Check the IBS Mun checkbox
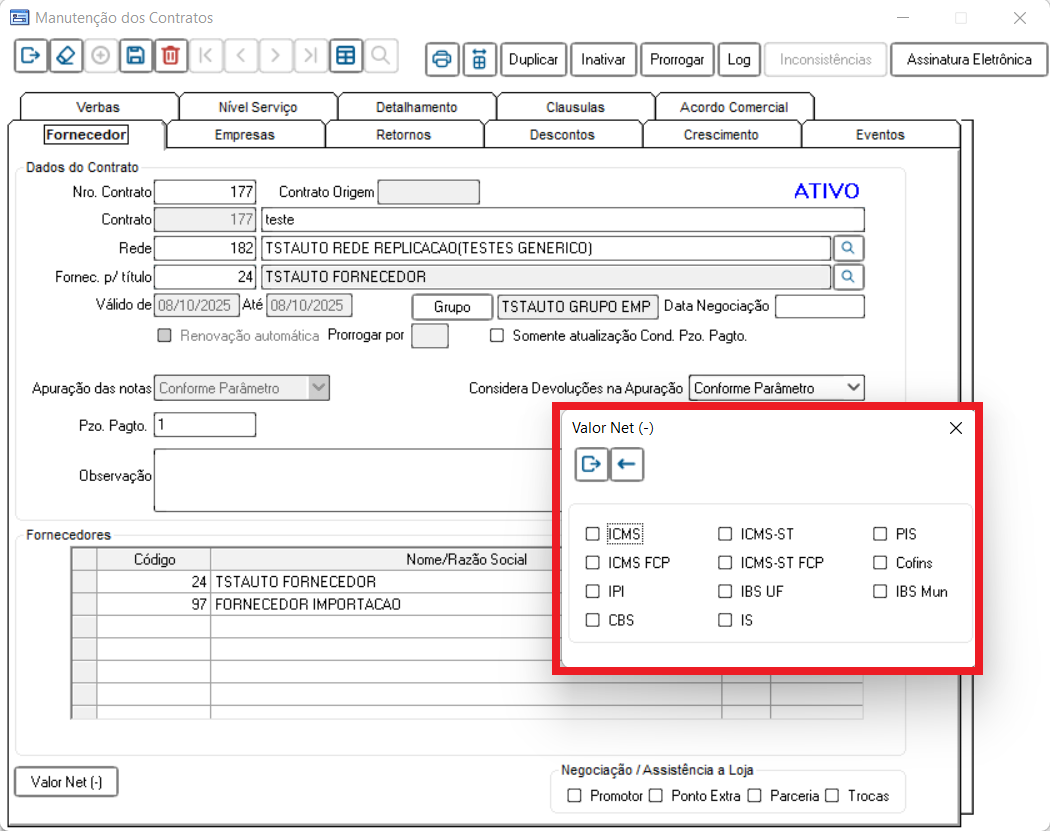The image size is (1050, 831). [880, 591]
